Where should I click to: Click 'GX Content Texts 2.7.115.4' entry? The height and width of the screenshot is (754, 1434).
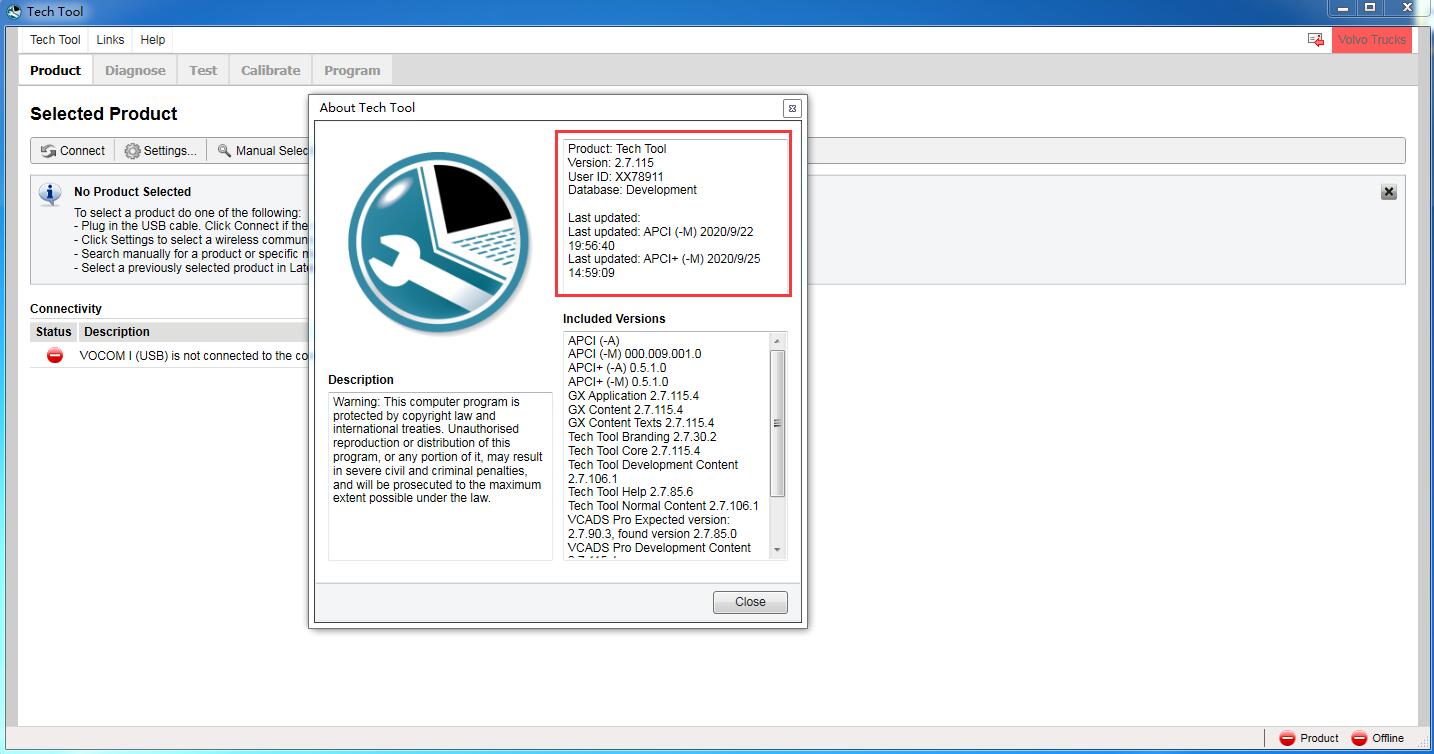pos(641,423)
